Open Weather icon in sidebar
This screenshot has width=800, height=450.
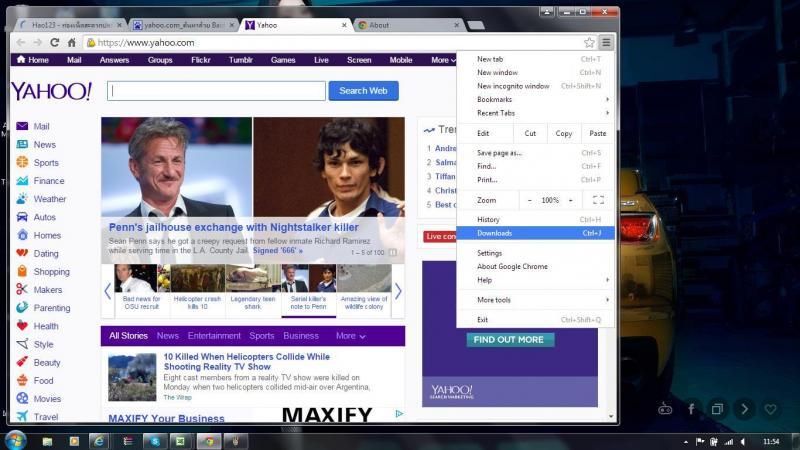click(x=22, y=198)
